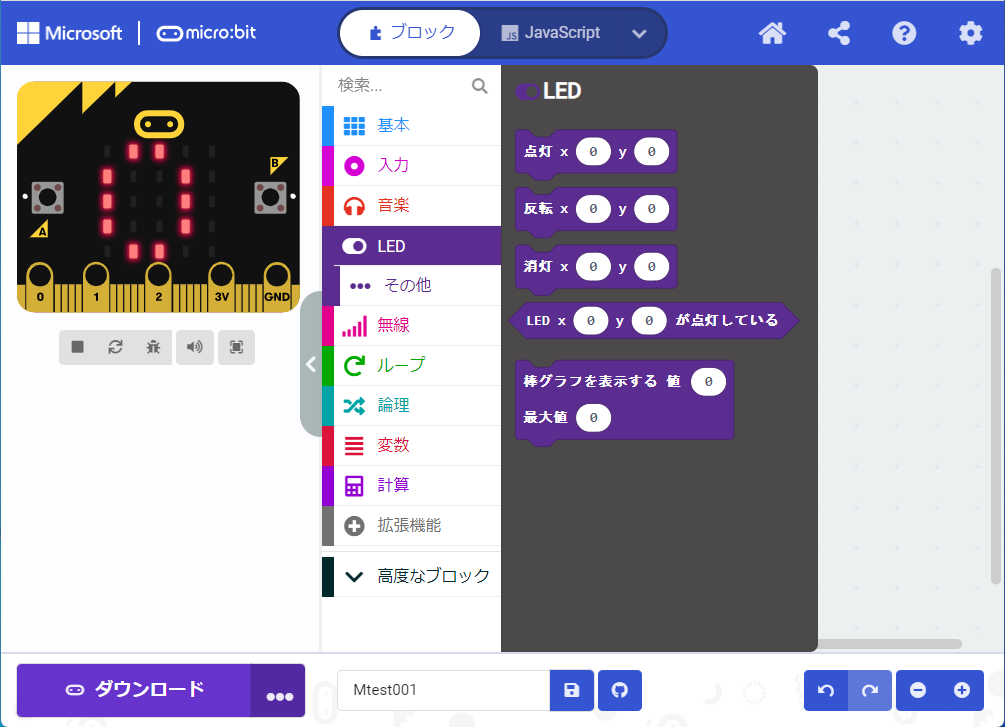Image resolution: width=1005 pixels, height=727 pixels.
Task: Mute the simulator sound
Action: point(195,347)
